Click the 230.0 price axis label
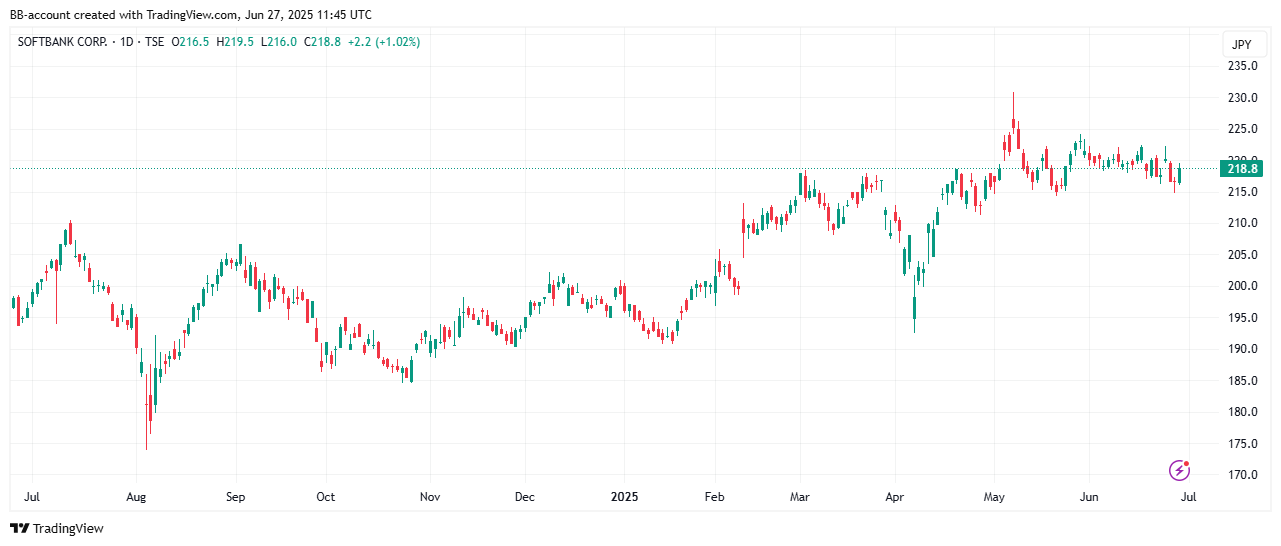 click(1242, 98)
